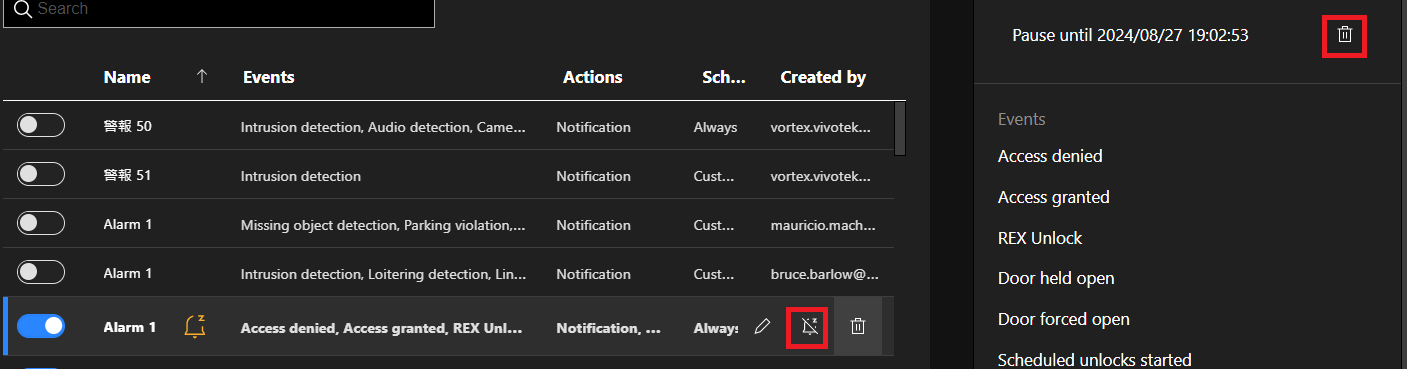
Task: Enable the 警報 50 alarm toggle
Action: [x=41, y=125]
